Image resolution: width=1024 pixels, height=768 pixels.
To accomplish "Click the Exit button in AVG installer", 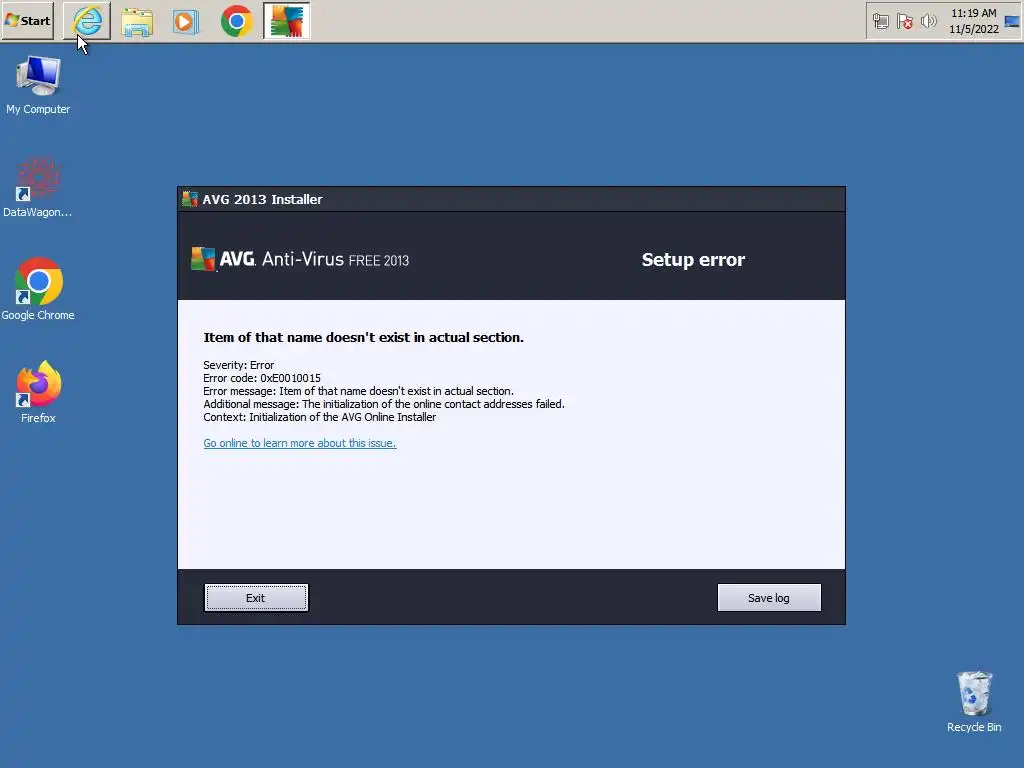I will point(256,598).
